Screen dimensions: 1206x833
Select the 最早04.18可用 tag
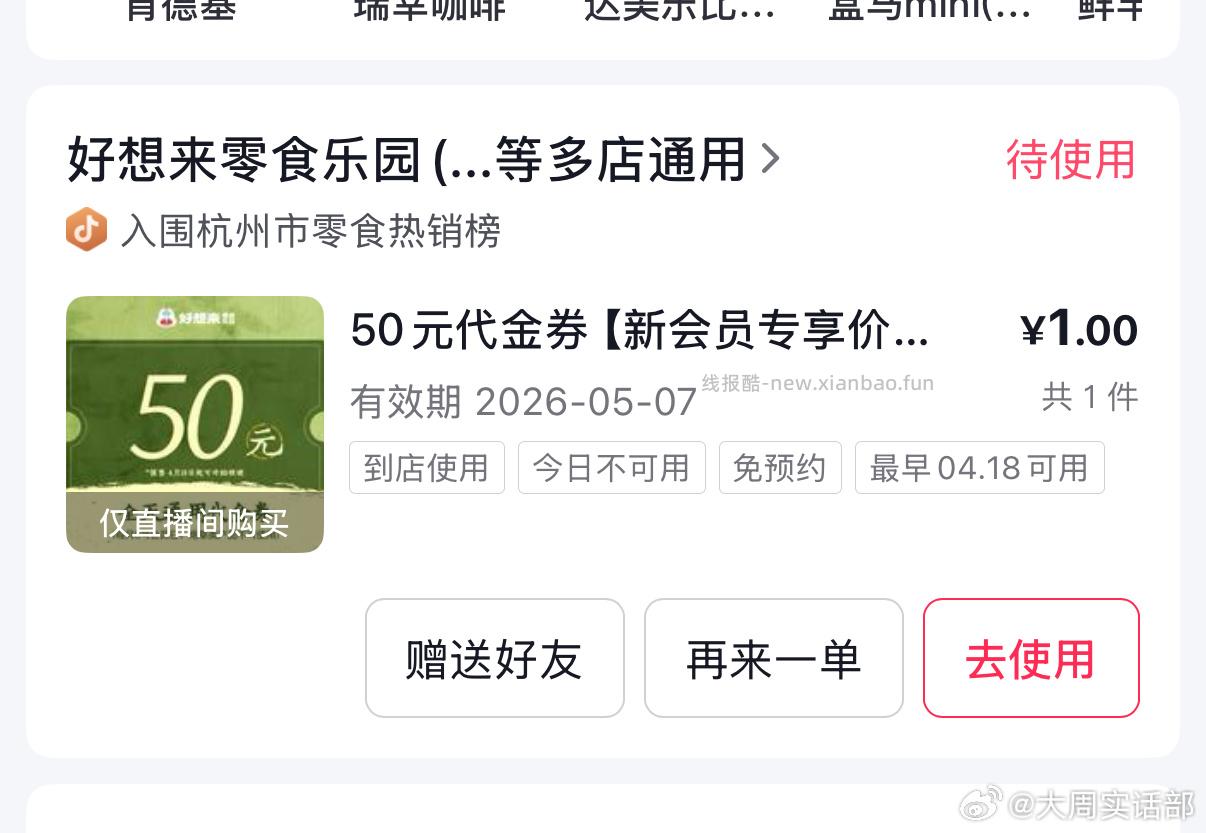(980, 468)
